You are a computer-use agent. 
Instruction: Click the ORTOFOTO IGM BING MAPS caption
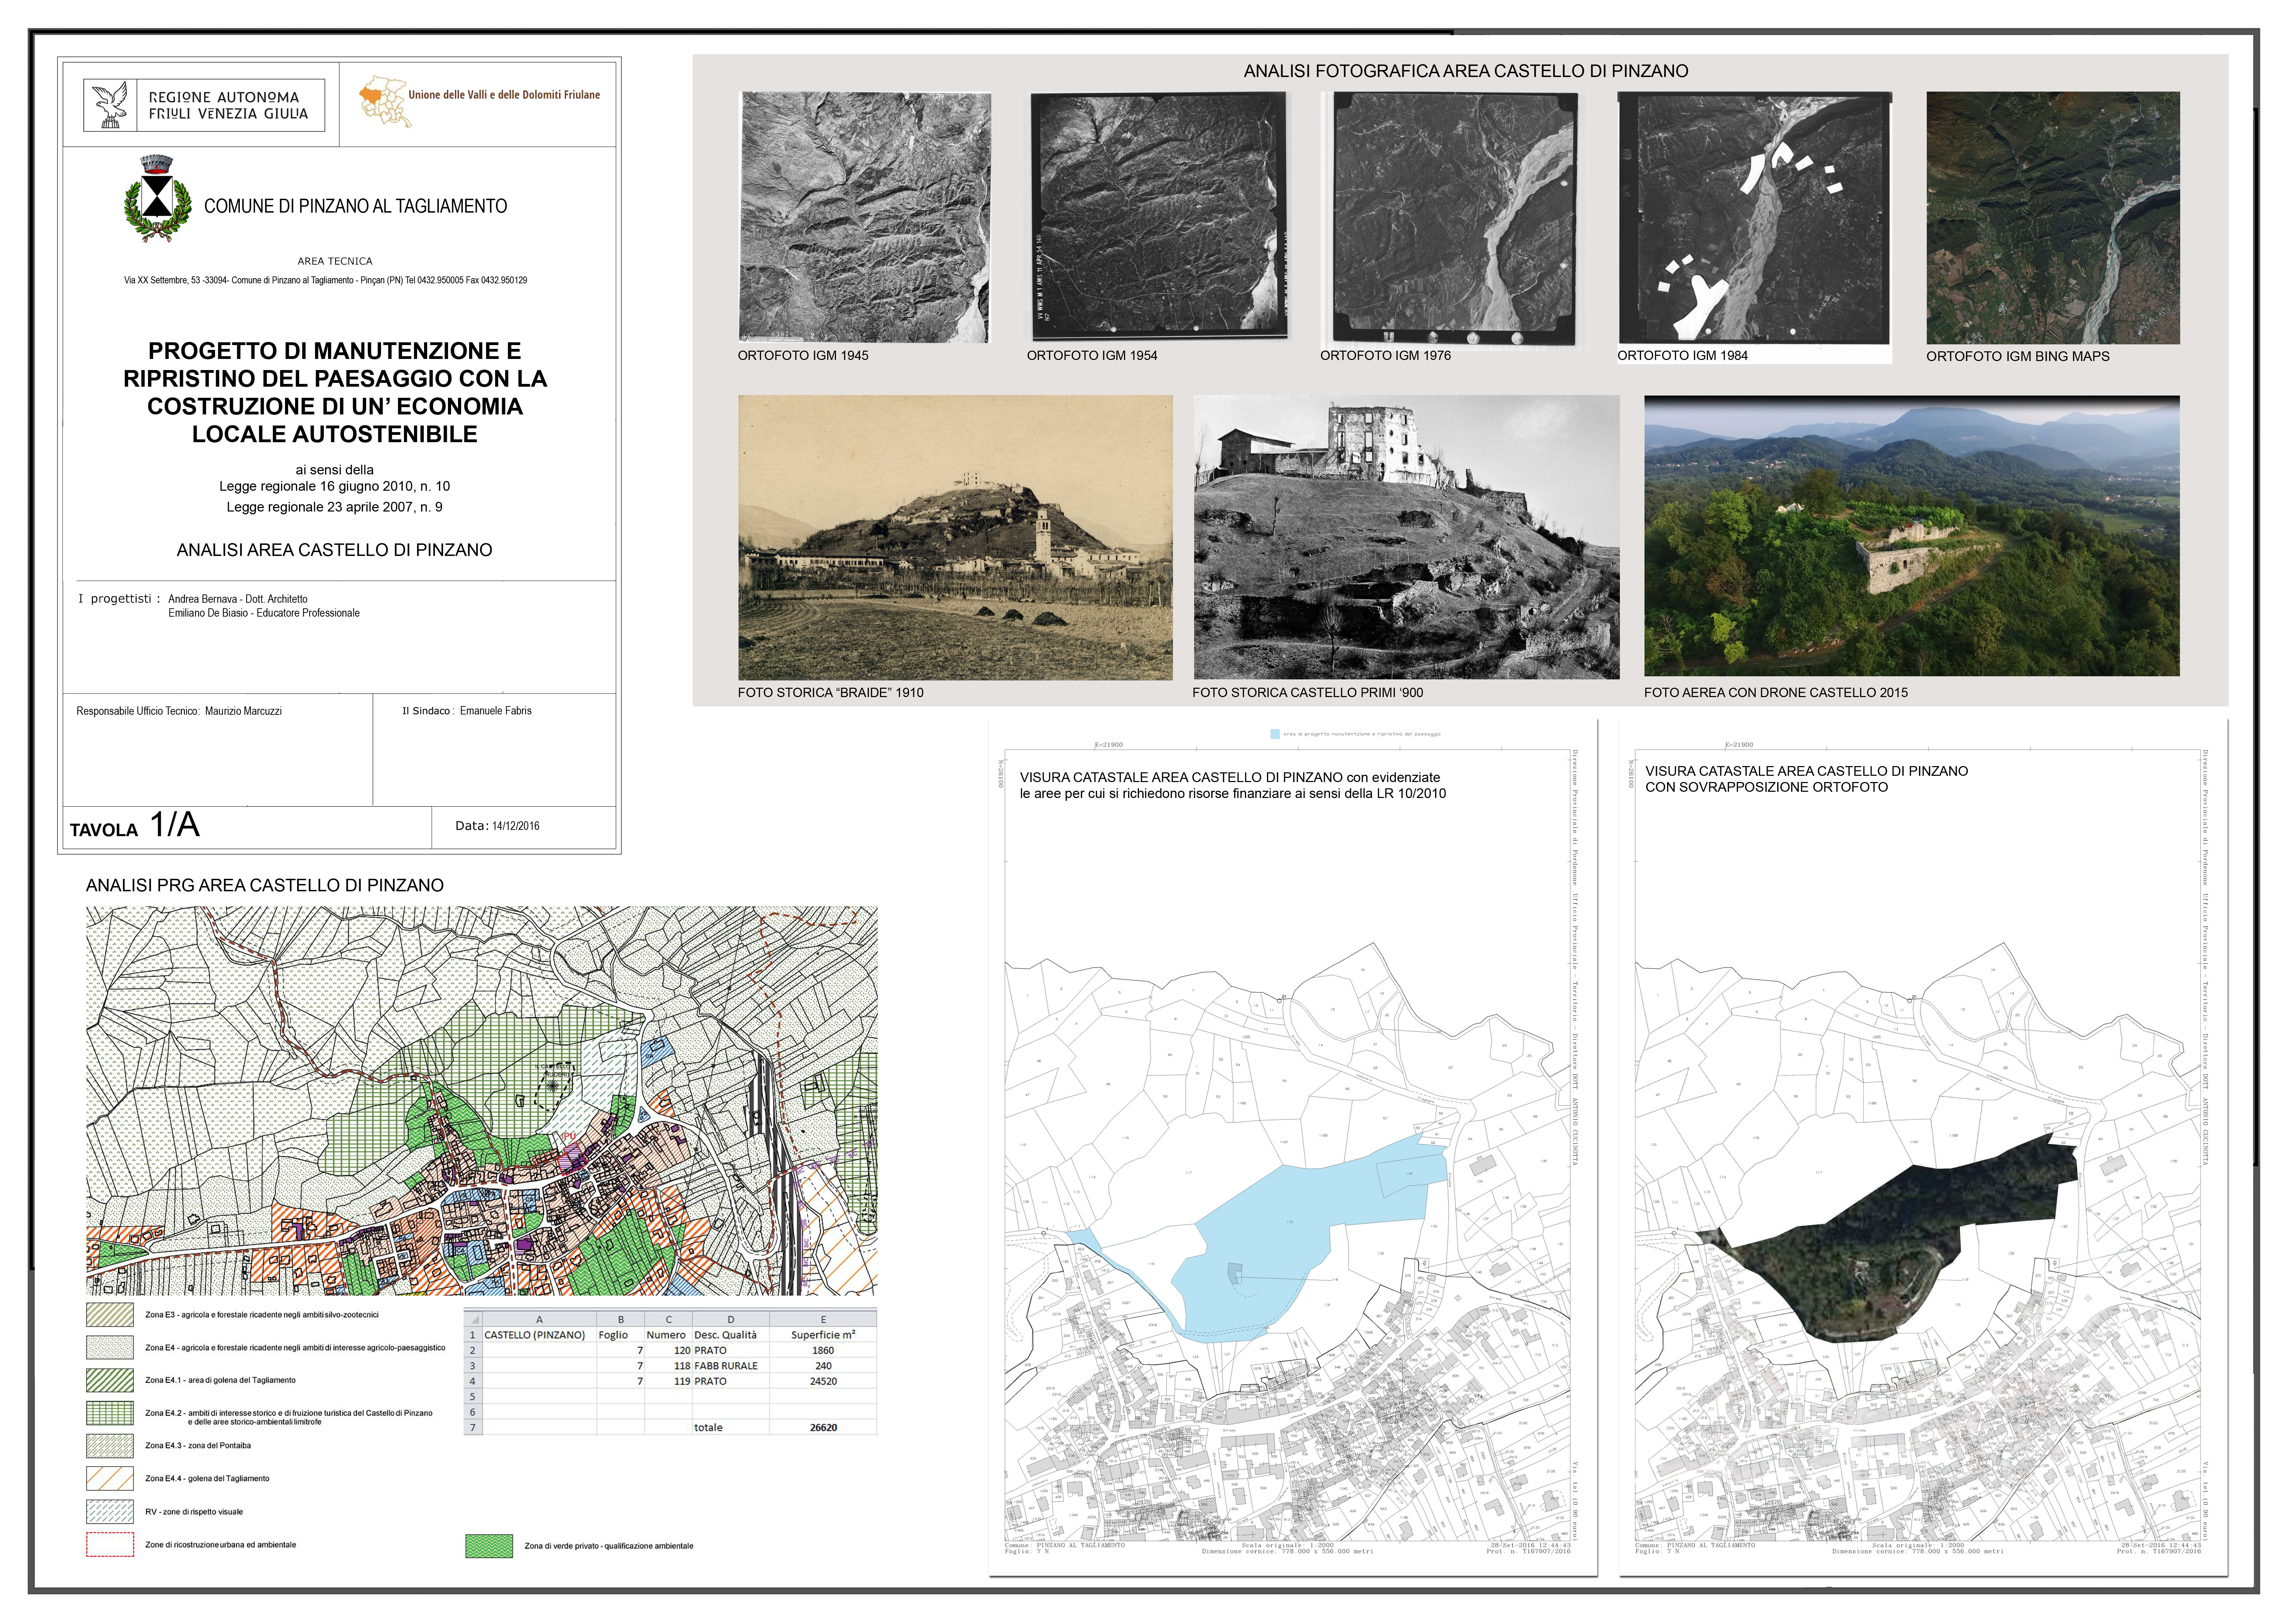click(x=2018, y=356)
